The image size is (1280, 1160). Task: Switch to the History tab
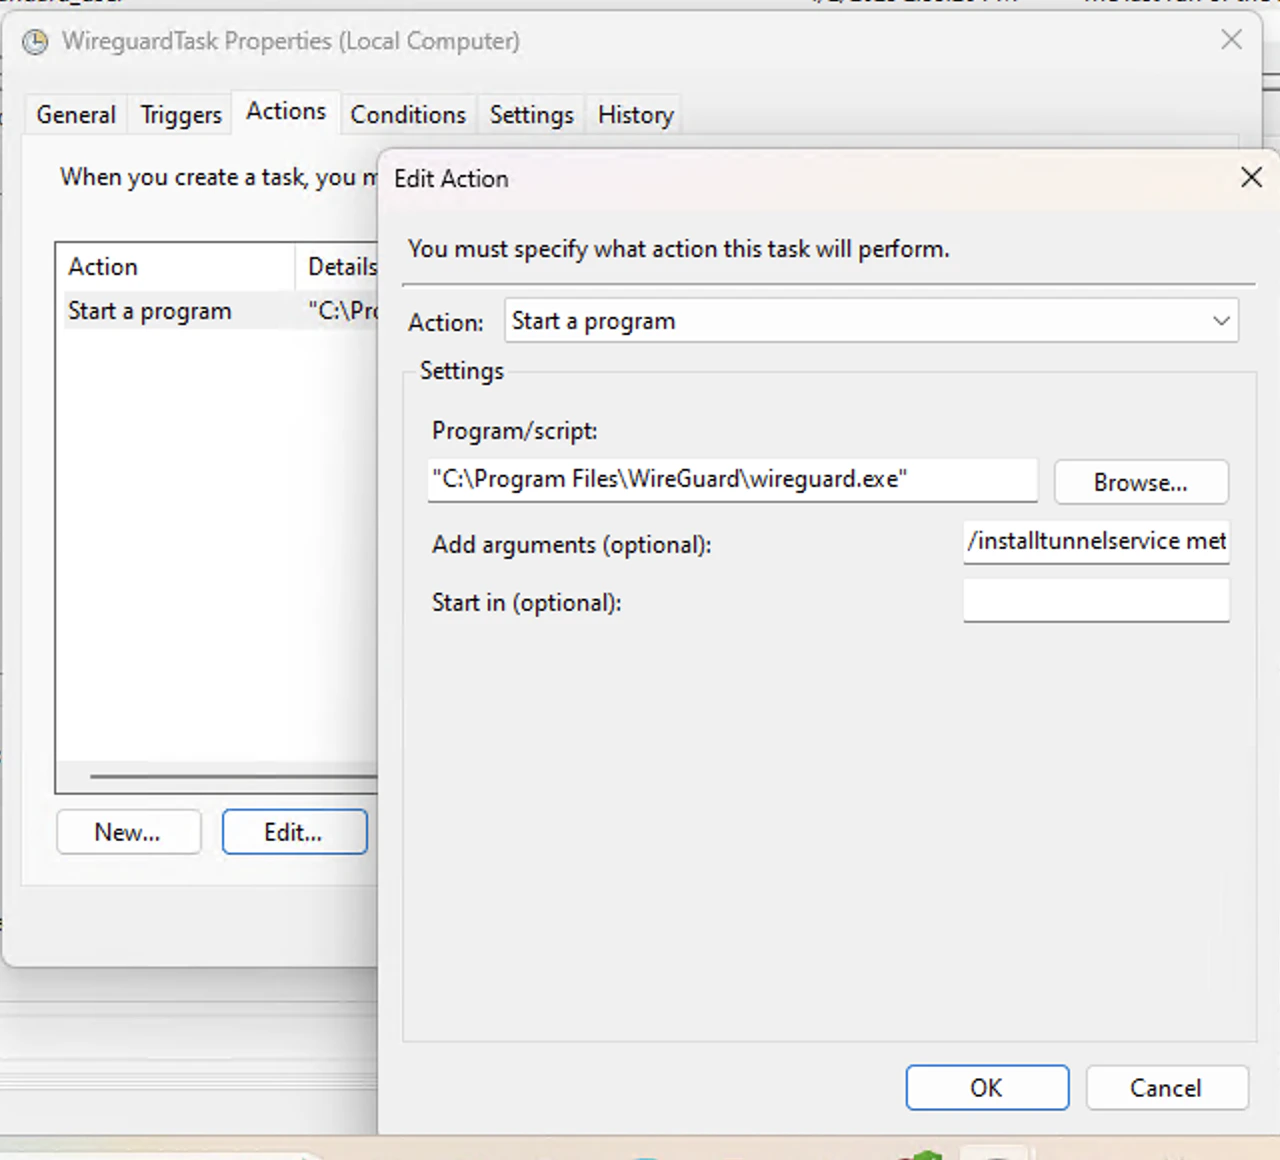pyautogui.click(x=634, y=114)
